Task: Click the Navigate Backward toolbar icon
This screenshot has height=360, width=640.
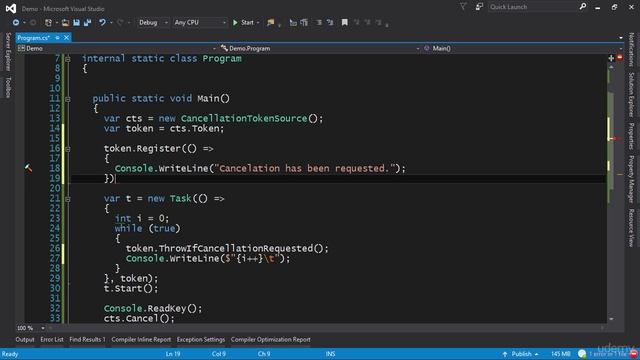Action: [x=16, y=22]
